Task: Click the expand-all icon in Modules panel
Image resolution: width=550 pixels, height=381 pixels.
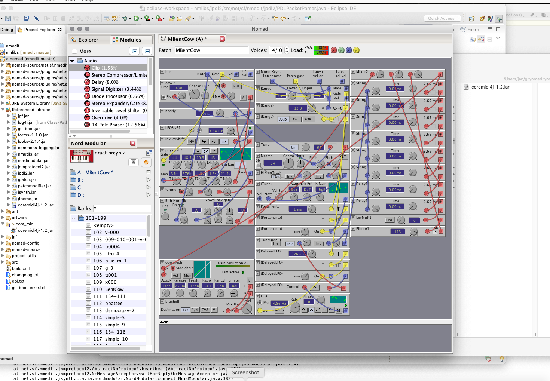Action: click(135, 51)
